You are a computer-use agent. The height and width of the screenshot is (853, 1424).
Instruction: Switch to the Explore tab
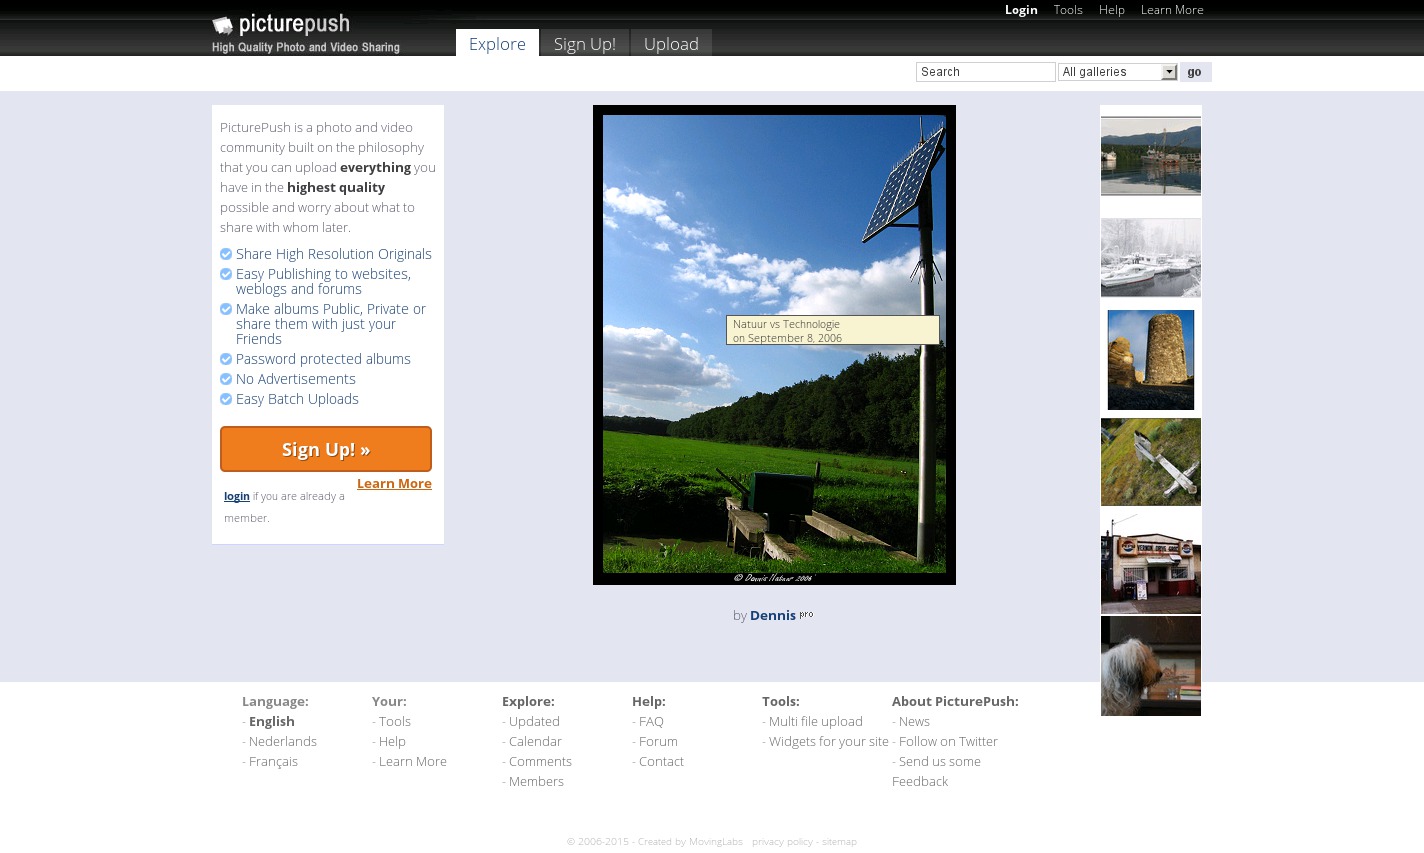tap(497, 44)
